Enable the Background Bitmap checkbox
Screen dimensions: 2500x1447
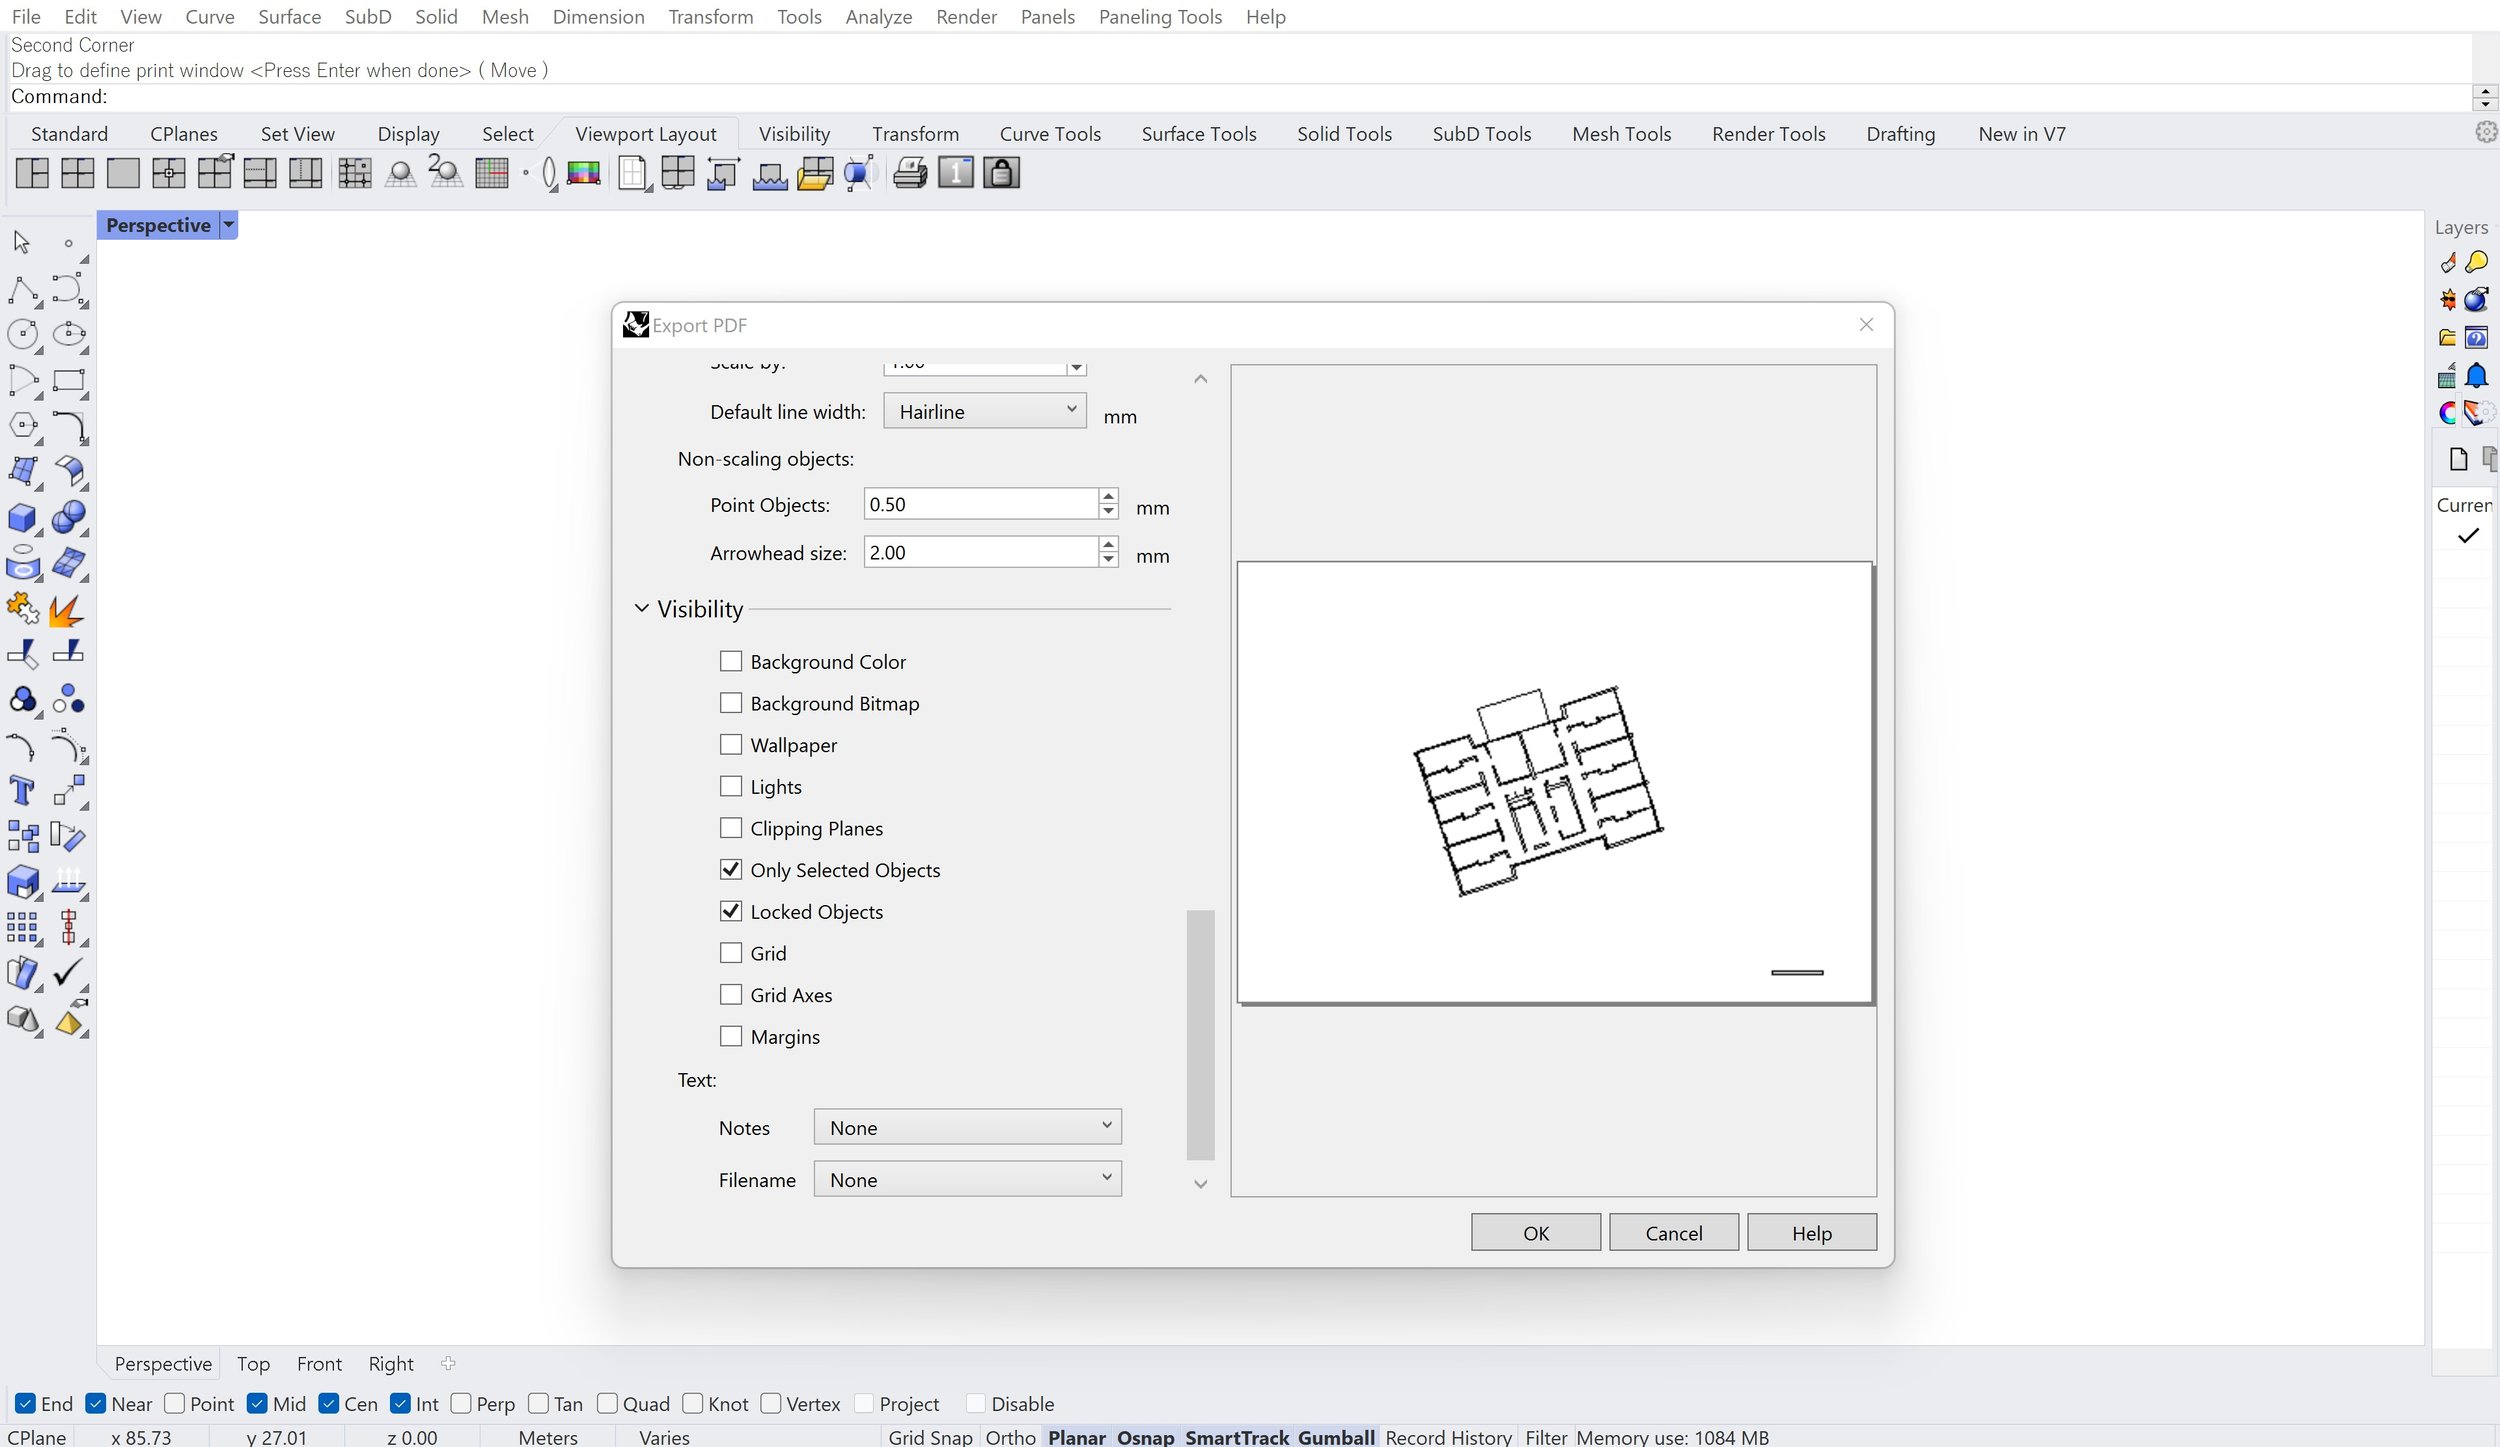coord(731,703)
